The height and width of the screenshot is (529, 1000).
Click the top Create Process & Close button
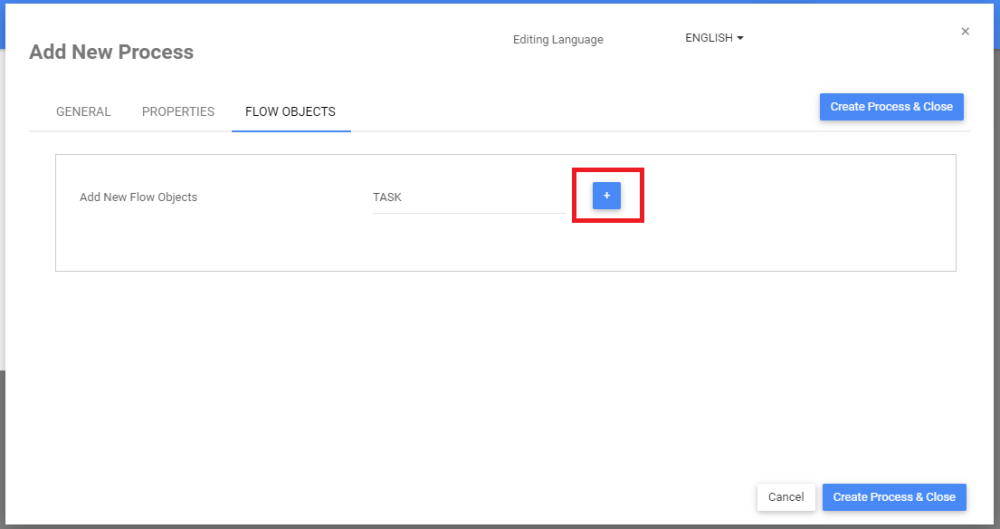[x=891, y=107]
